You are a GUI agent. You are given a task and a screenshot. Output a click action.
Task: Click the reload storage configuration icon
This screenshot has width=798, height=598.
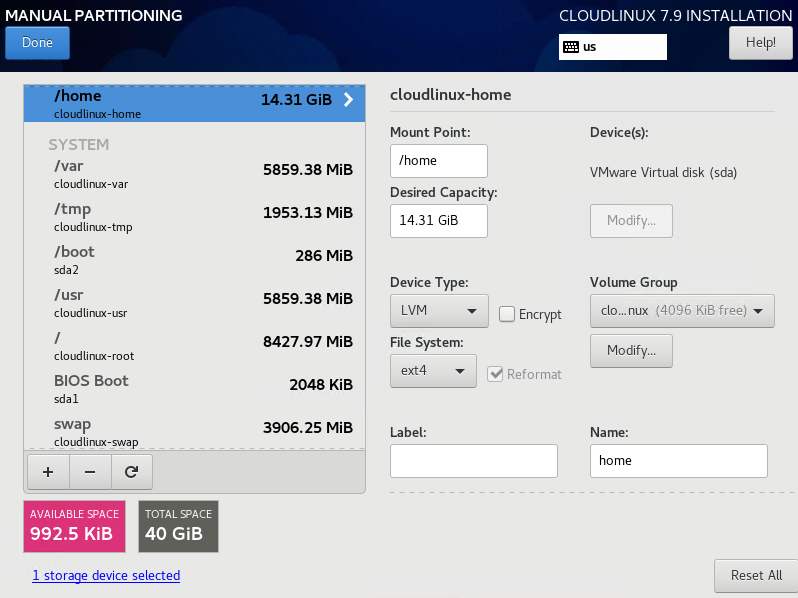click(x=132, y=472)
